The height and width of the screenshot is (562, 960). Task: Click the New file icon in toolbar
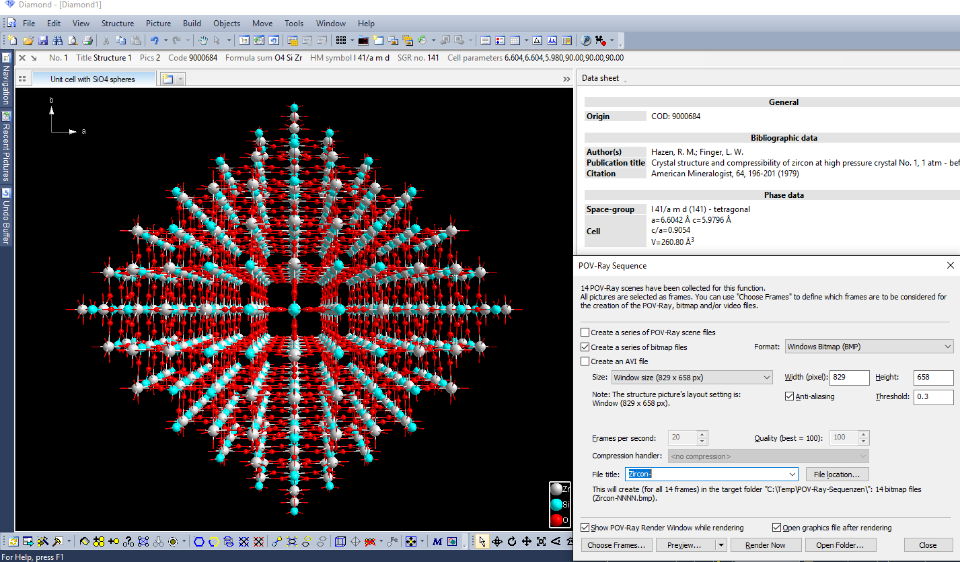[12, 40]
